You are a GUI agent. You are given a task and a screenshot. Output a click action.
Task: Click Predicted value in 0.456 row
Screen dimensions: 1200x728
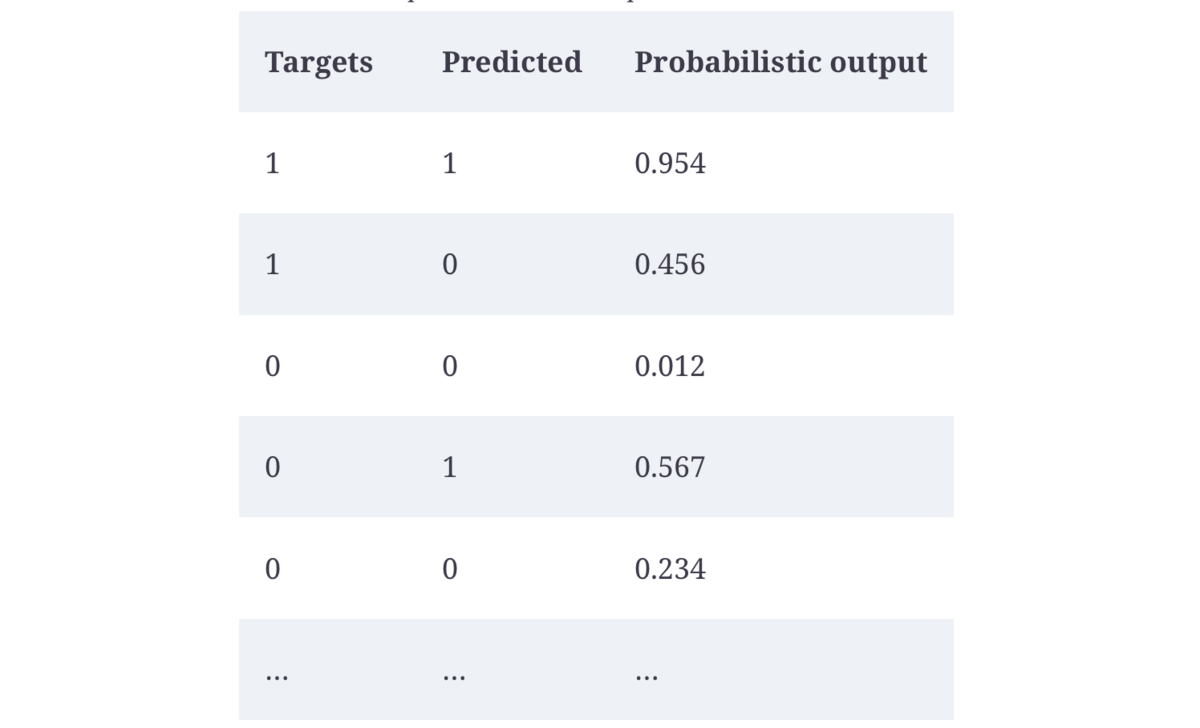coord(449,264)
